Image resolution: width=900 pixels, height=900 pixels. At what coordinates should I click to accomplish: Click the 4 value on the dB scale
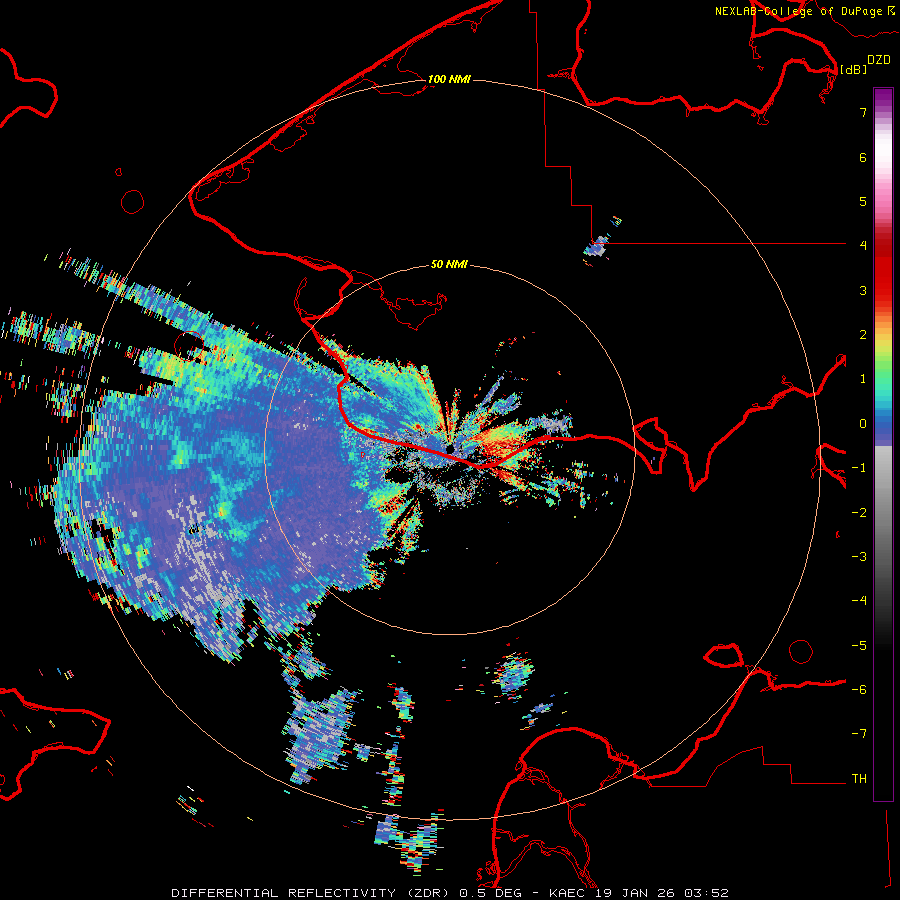click(863, 246)
